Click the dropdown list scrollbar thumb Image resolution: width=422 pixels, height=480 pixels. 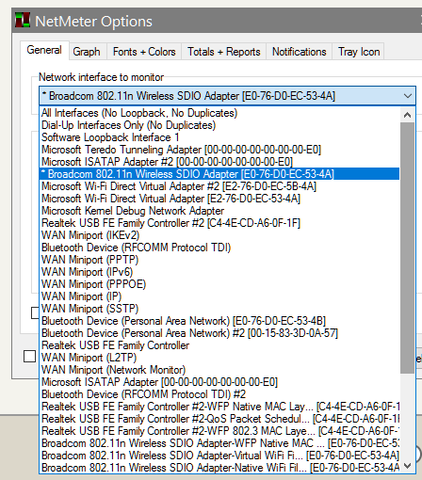click(x=407, y=248)
